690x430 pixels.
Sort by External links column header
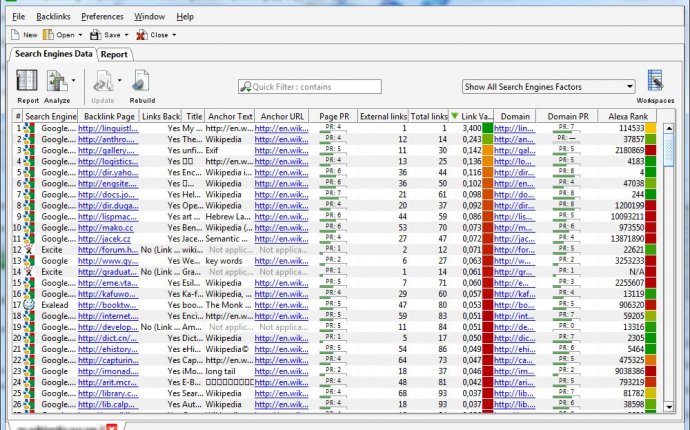pyautogui.click(x=383, y=117)
